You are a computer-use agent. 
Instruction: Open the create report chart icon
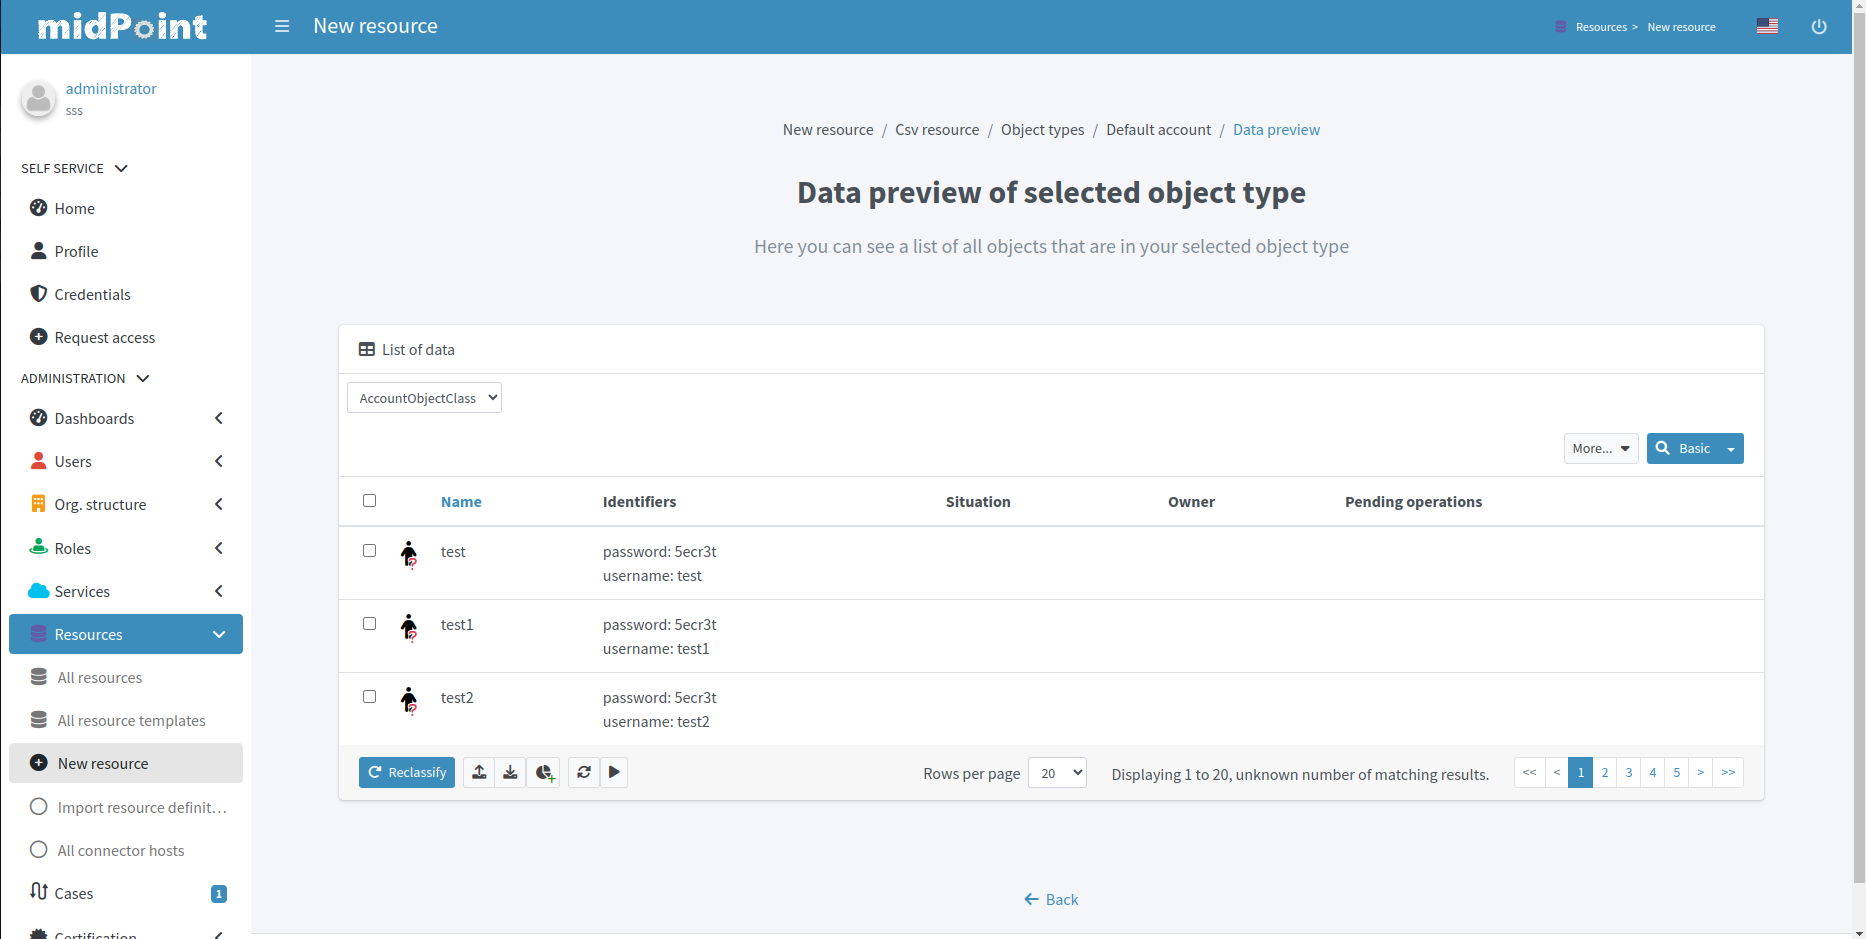coord(544,772)
